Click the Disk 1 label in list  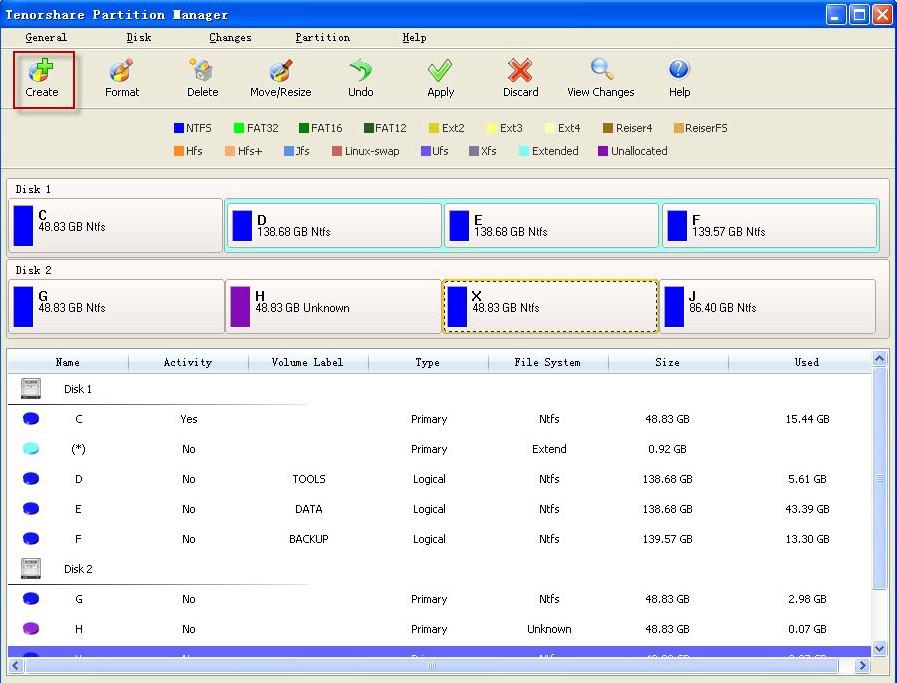click(78, 389)
